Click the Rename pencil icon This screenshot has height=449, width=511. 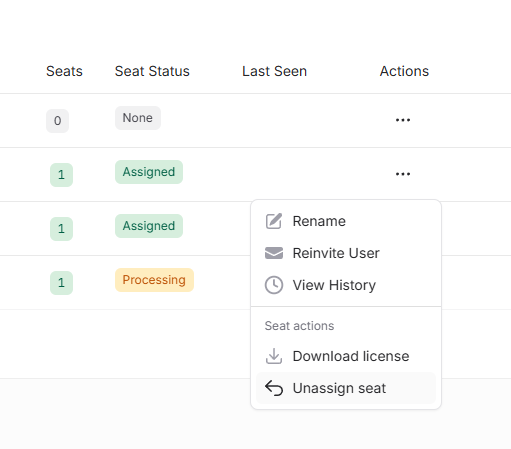[274, 221]
